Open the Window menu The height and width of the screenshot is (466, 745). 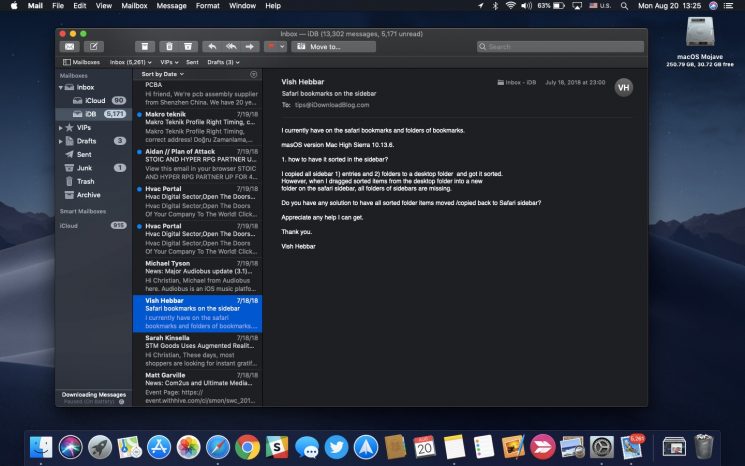click(x=242, y=6)
